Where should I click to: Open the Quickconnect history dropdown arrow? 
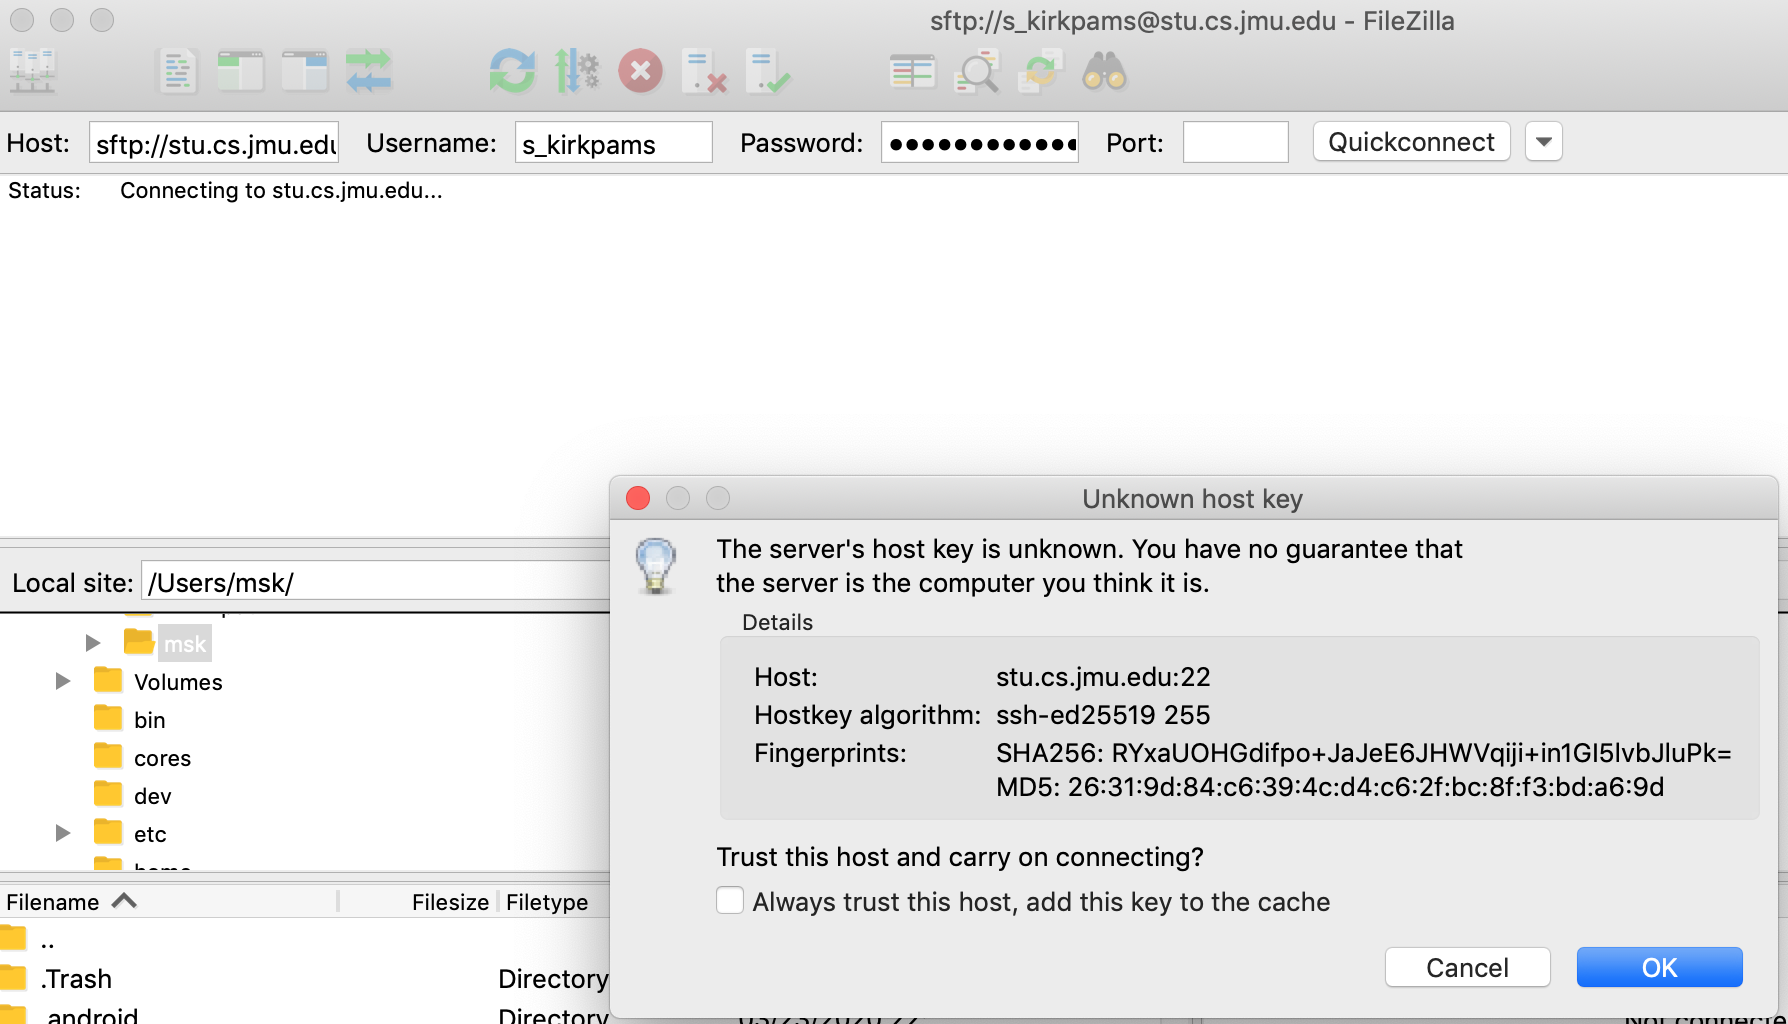[x=1543, y=142]
